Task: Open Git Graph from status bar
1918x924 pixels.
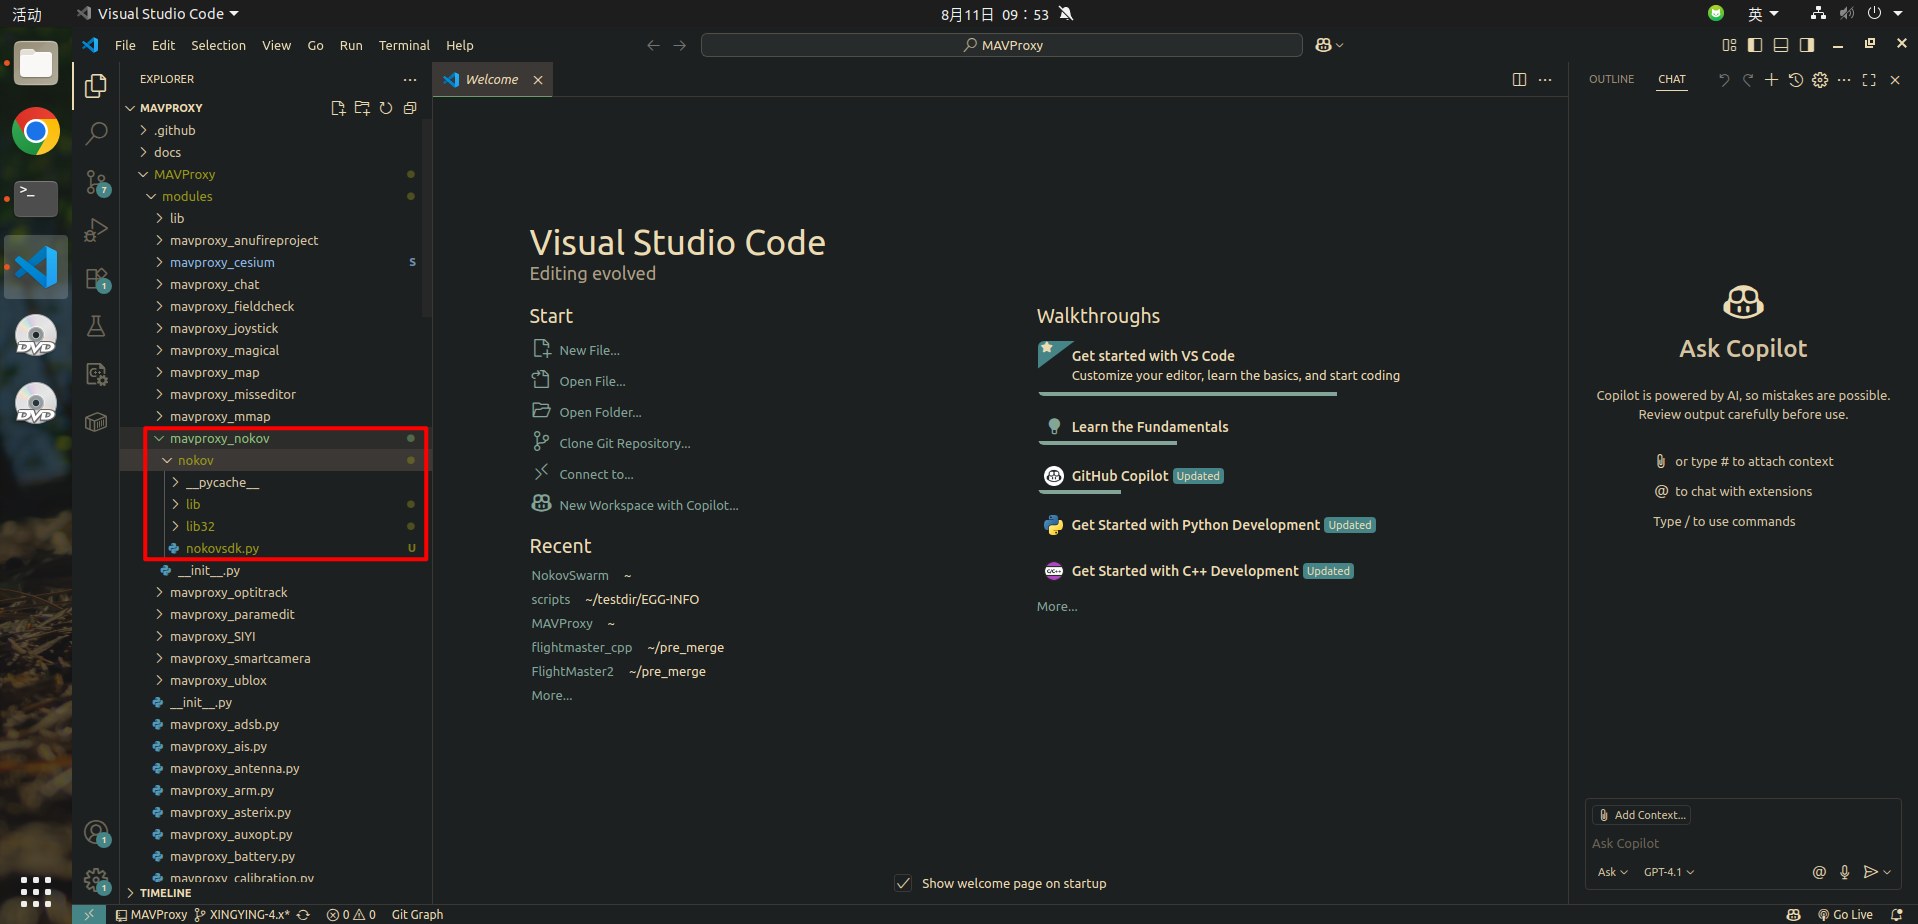Action: click(x=417, y=914)
